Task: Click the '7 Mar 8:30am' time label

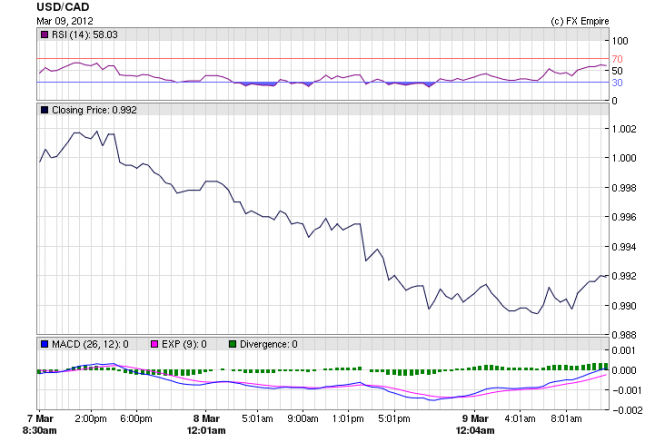Action: (x=39, y=425)
